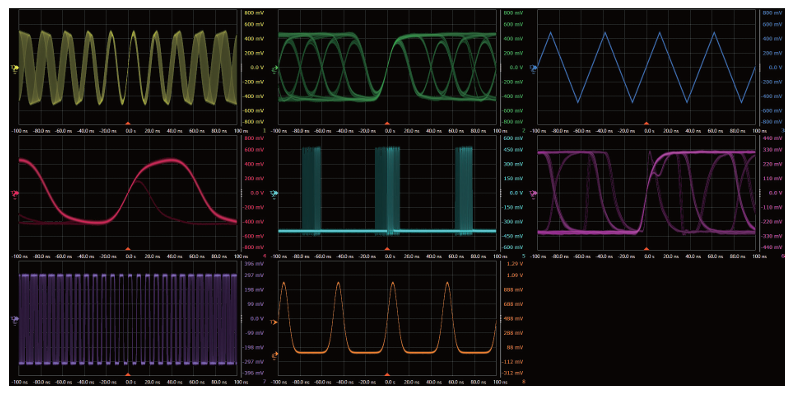Click the channel number '7' label
Image resolution: width=793 pixels, height=393 pixels.
(264, 381)
